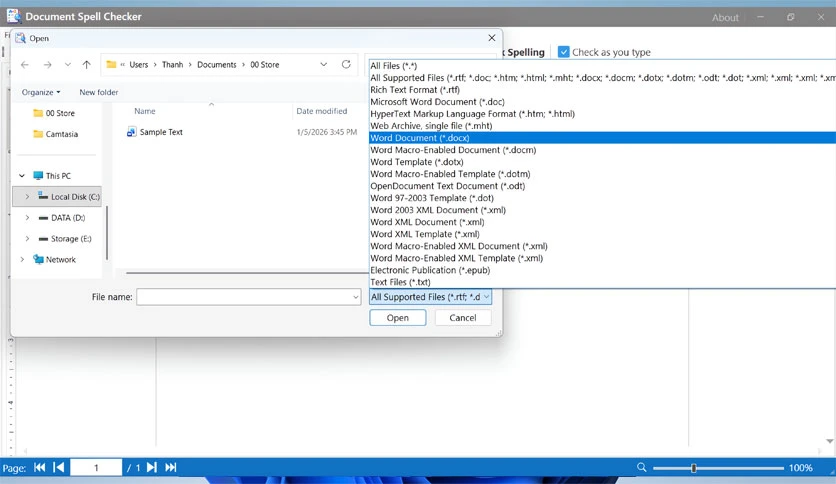Go forward in Open dialog navigation
The image size is (836, 484).
(47, 64)
